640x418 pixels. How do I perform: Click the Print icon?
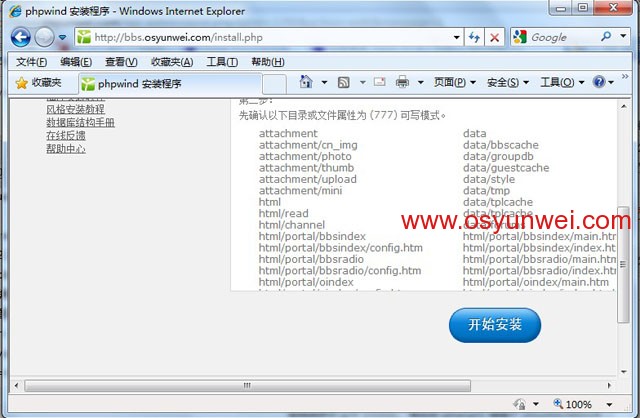[x=402, y=82]
